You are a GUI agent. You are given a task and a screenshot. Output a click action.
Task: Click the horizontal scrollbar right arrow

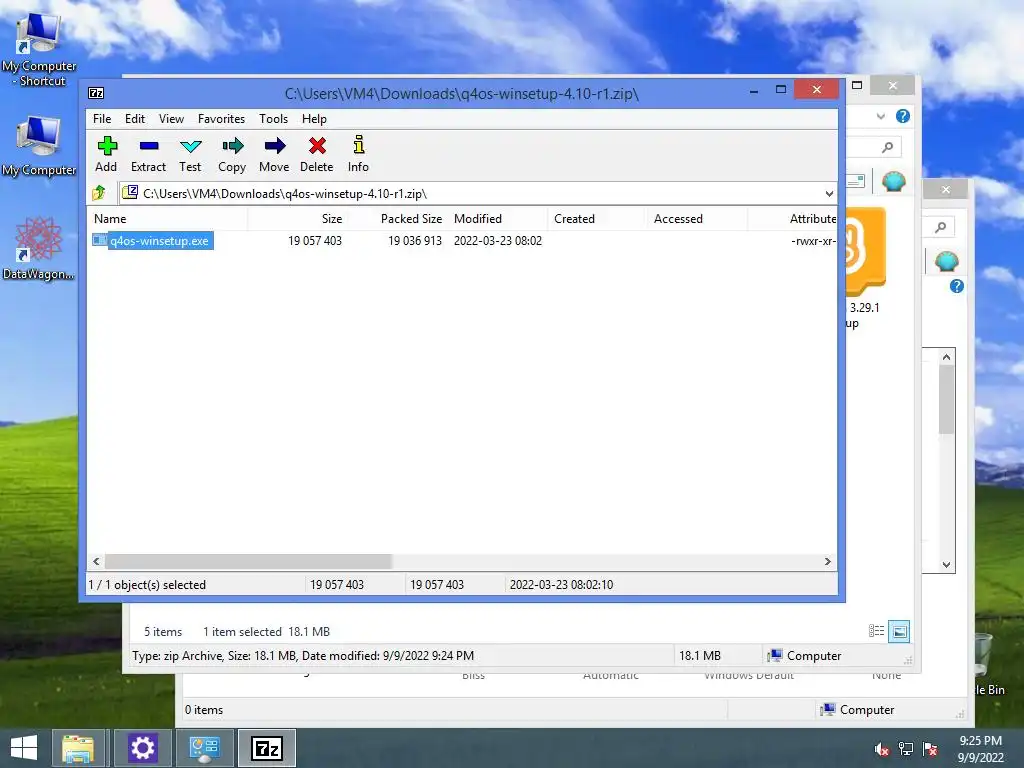827,562
